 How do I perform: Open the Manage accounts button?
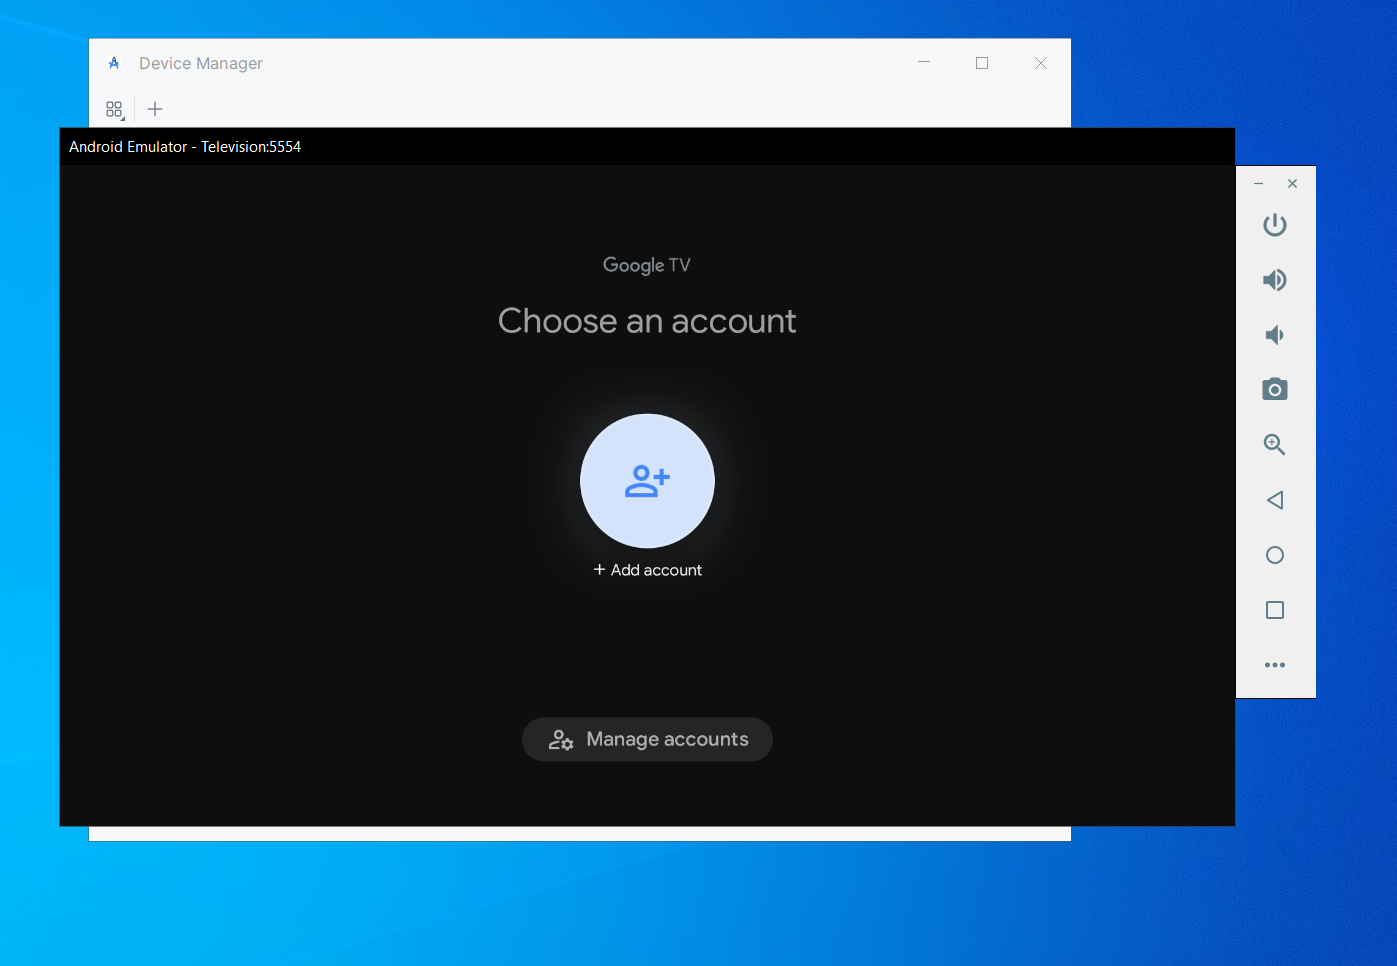647,739
